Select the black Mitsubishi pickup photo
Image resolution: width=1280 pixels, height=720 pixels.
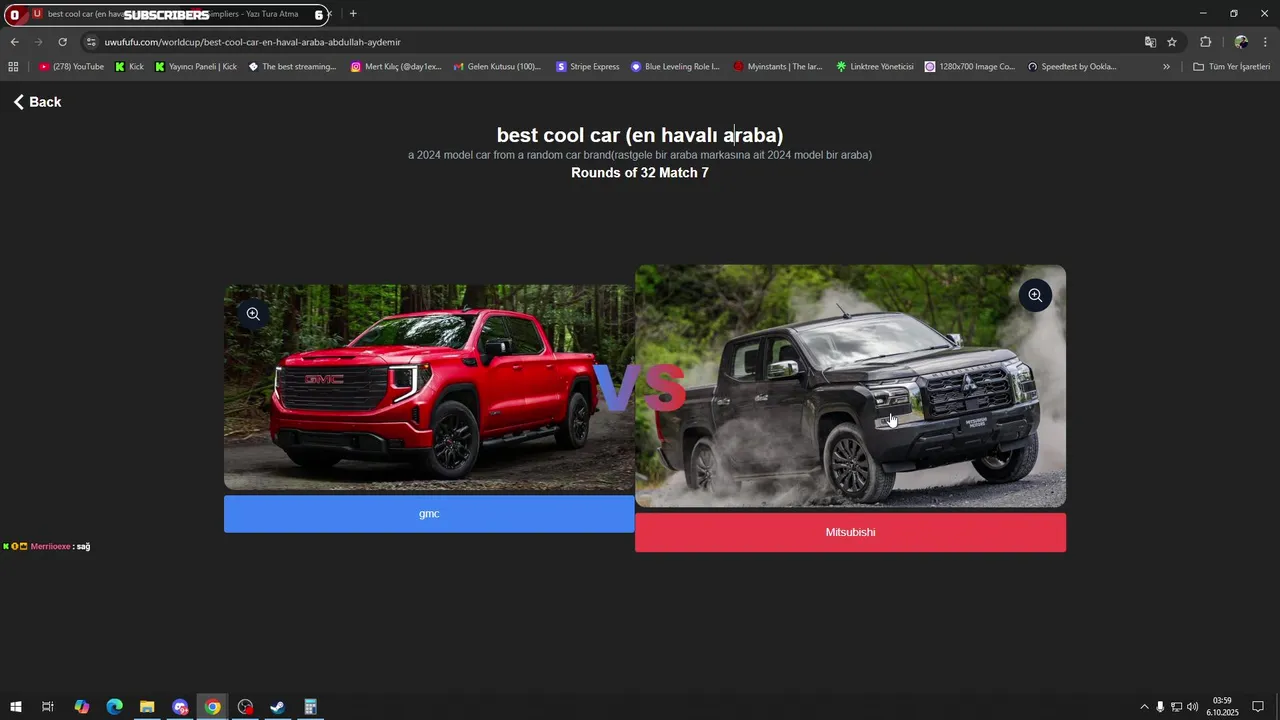(850, 386)
